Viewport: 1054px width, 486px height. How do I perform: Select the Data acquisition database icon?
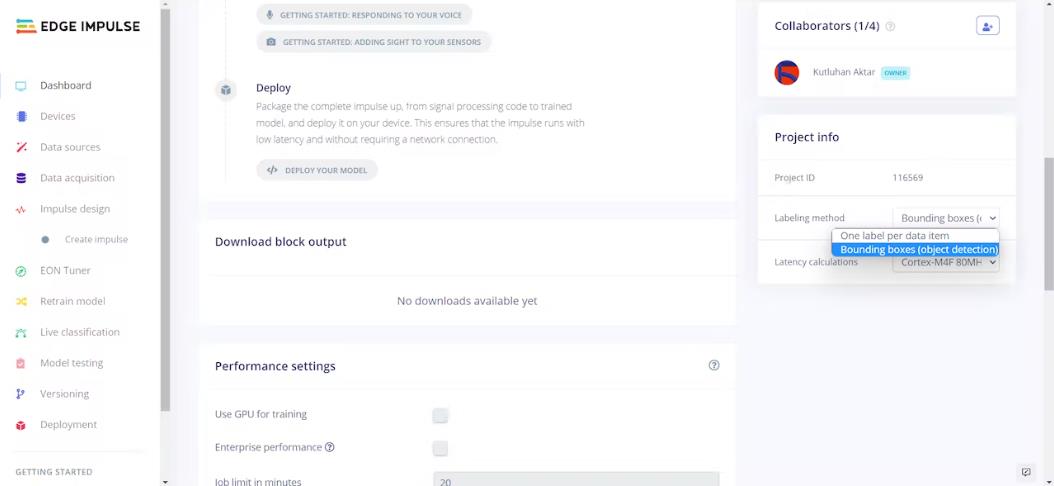pos(21,178)
